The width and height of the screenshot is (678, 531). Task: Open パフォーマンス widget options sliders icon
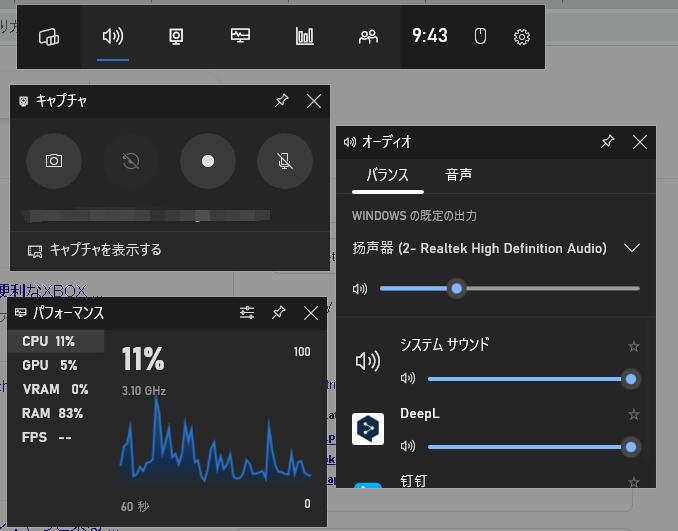click(x=247, y=313)
